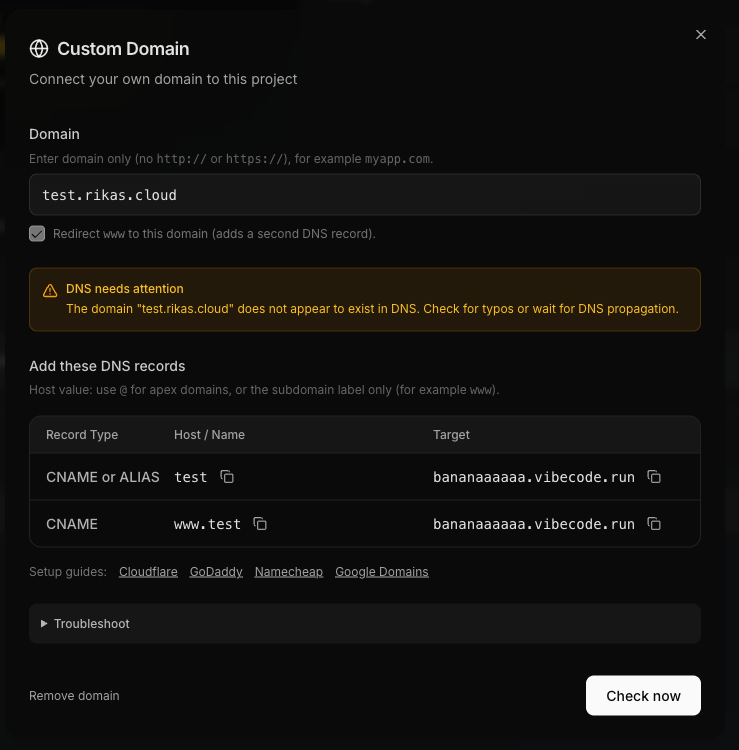Open the Cloudflare setup guide

[x=148, y=572]
